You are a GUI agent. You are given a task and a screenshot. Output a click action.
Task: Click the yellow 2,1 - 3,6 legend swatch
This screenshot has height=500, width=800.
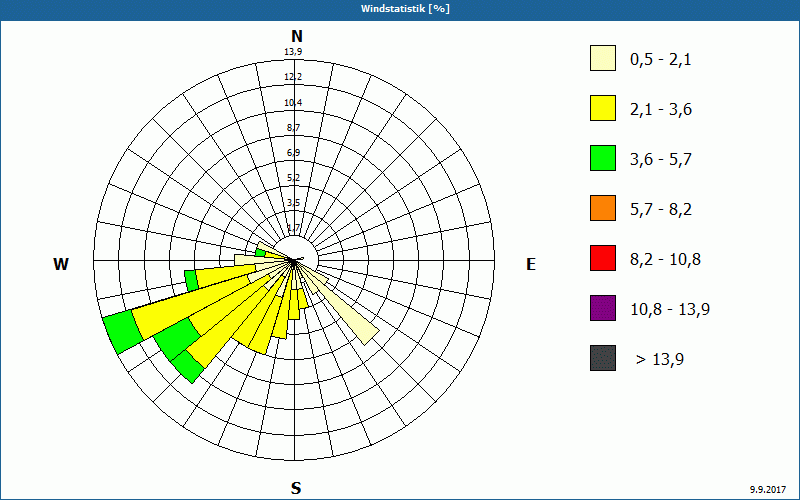pyautogui.click(x=603, y=108)
